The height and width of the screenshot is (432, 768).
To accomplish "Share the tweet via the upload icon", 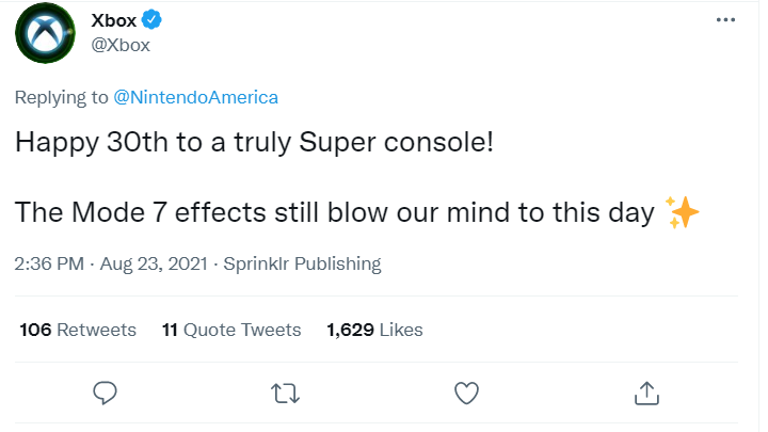I will pos(646,392).
